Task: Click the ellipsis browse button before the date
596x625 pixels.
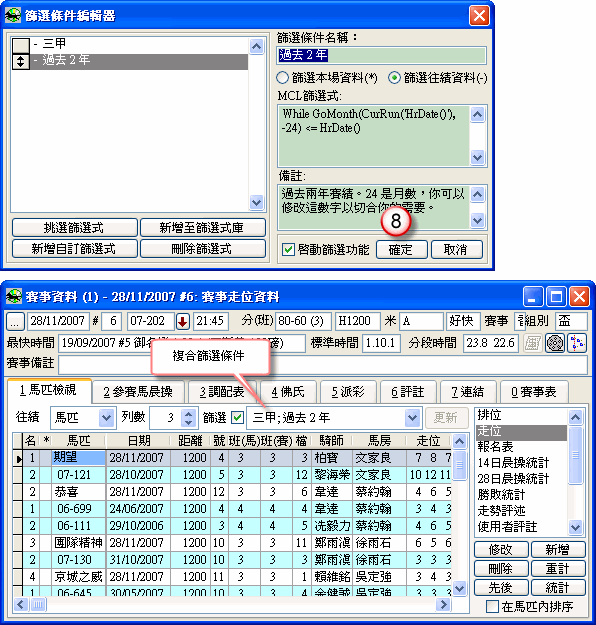Action: pyautogui.click(x=15, y=321)
